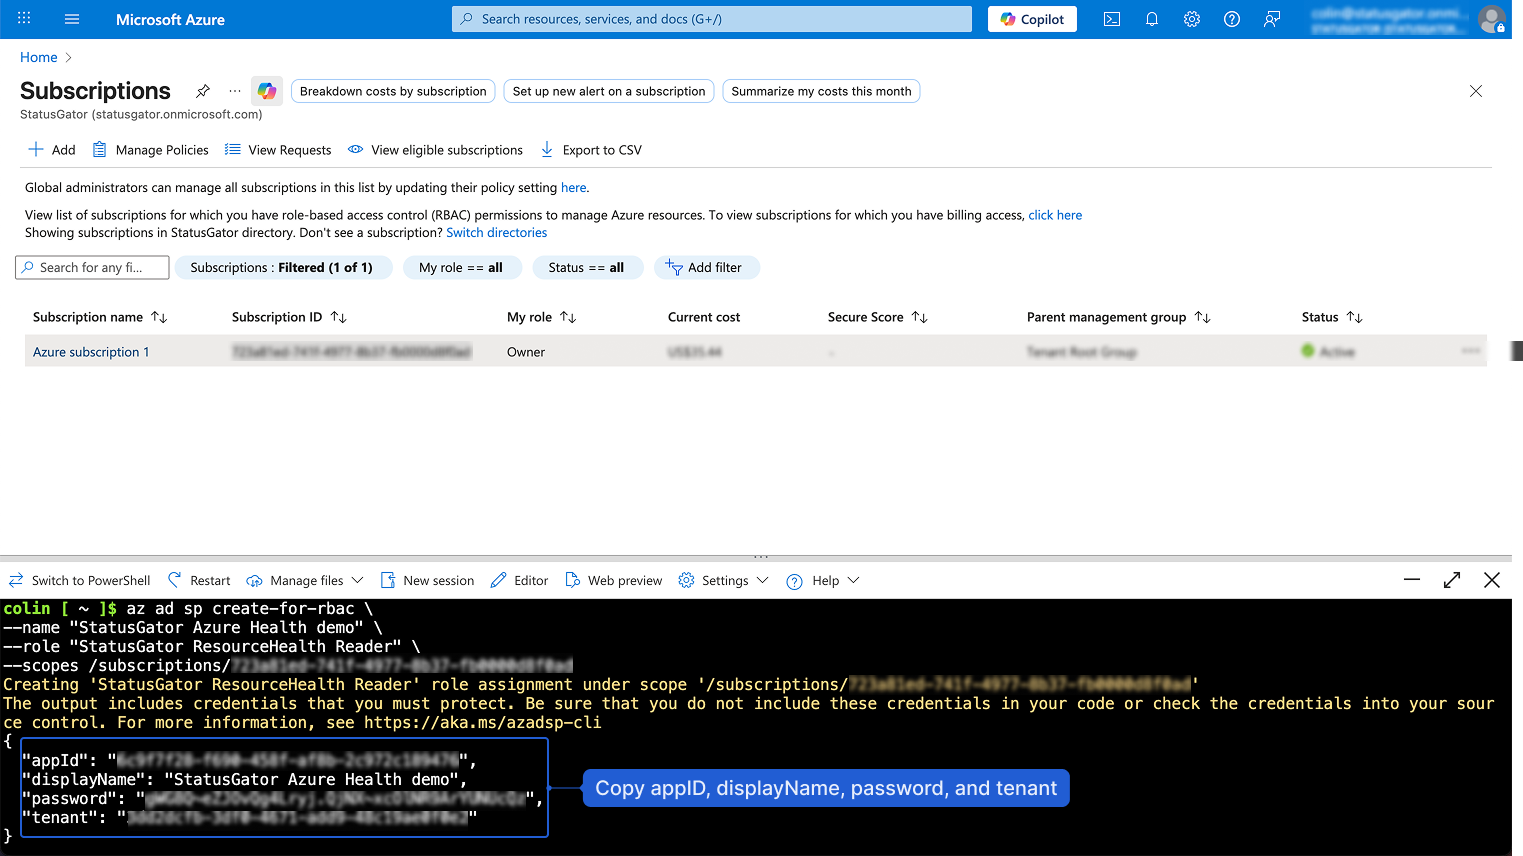Image resolution: width=1523 pixels, height=856 pixels.
Task: Open the Subscriptions Filtered filter pill
Action: coord(283,267)
